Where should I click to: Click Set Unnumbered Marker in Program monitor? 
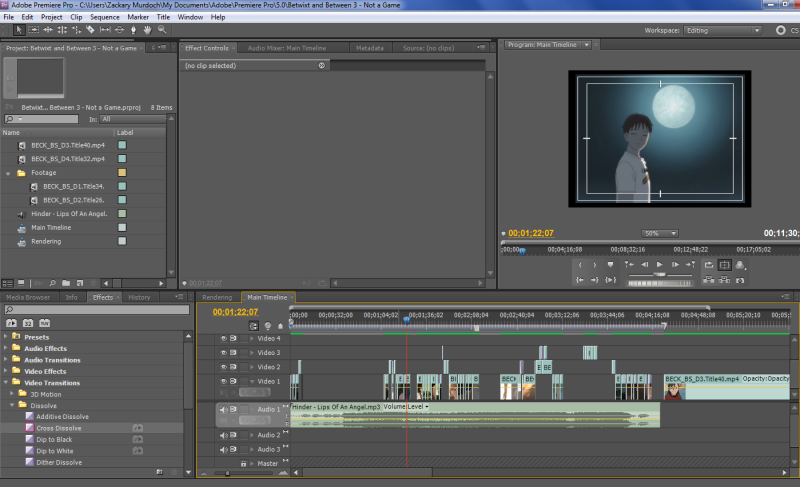pyautogui.click(x=610, y=265)
